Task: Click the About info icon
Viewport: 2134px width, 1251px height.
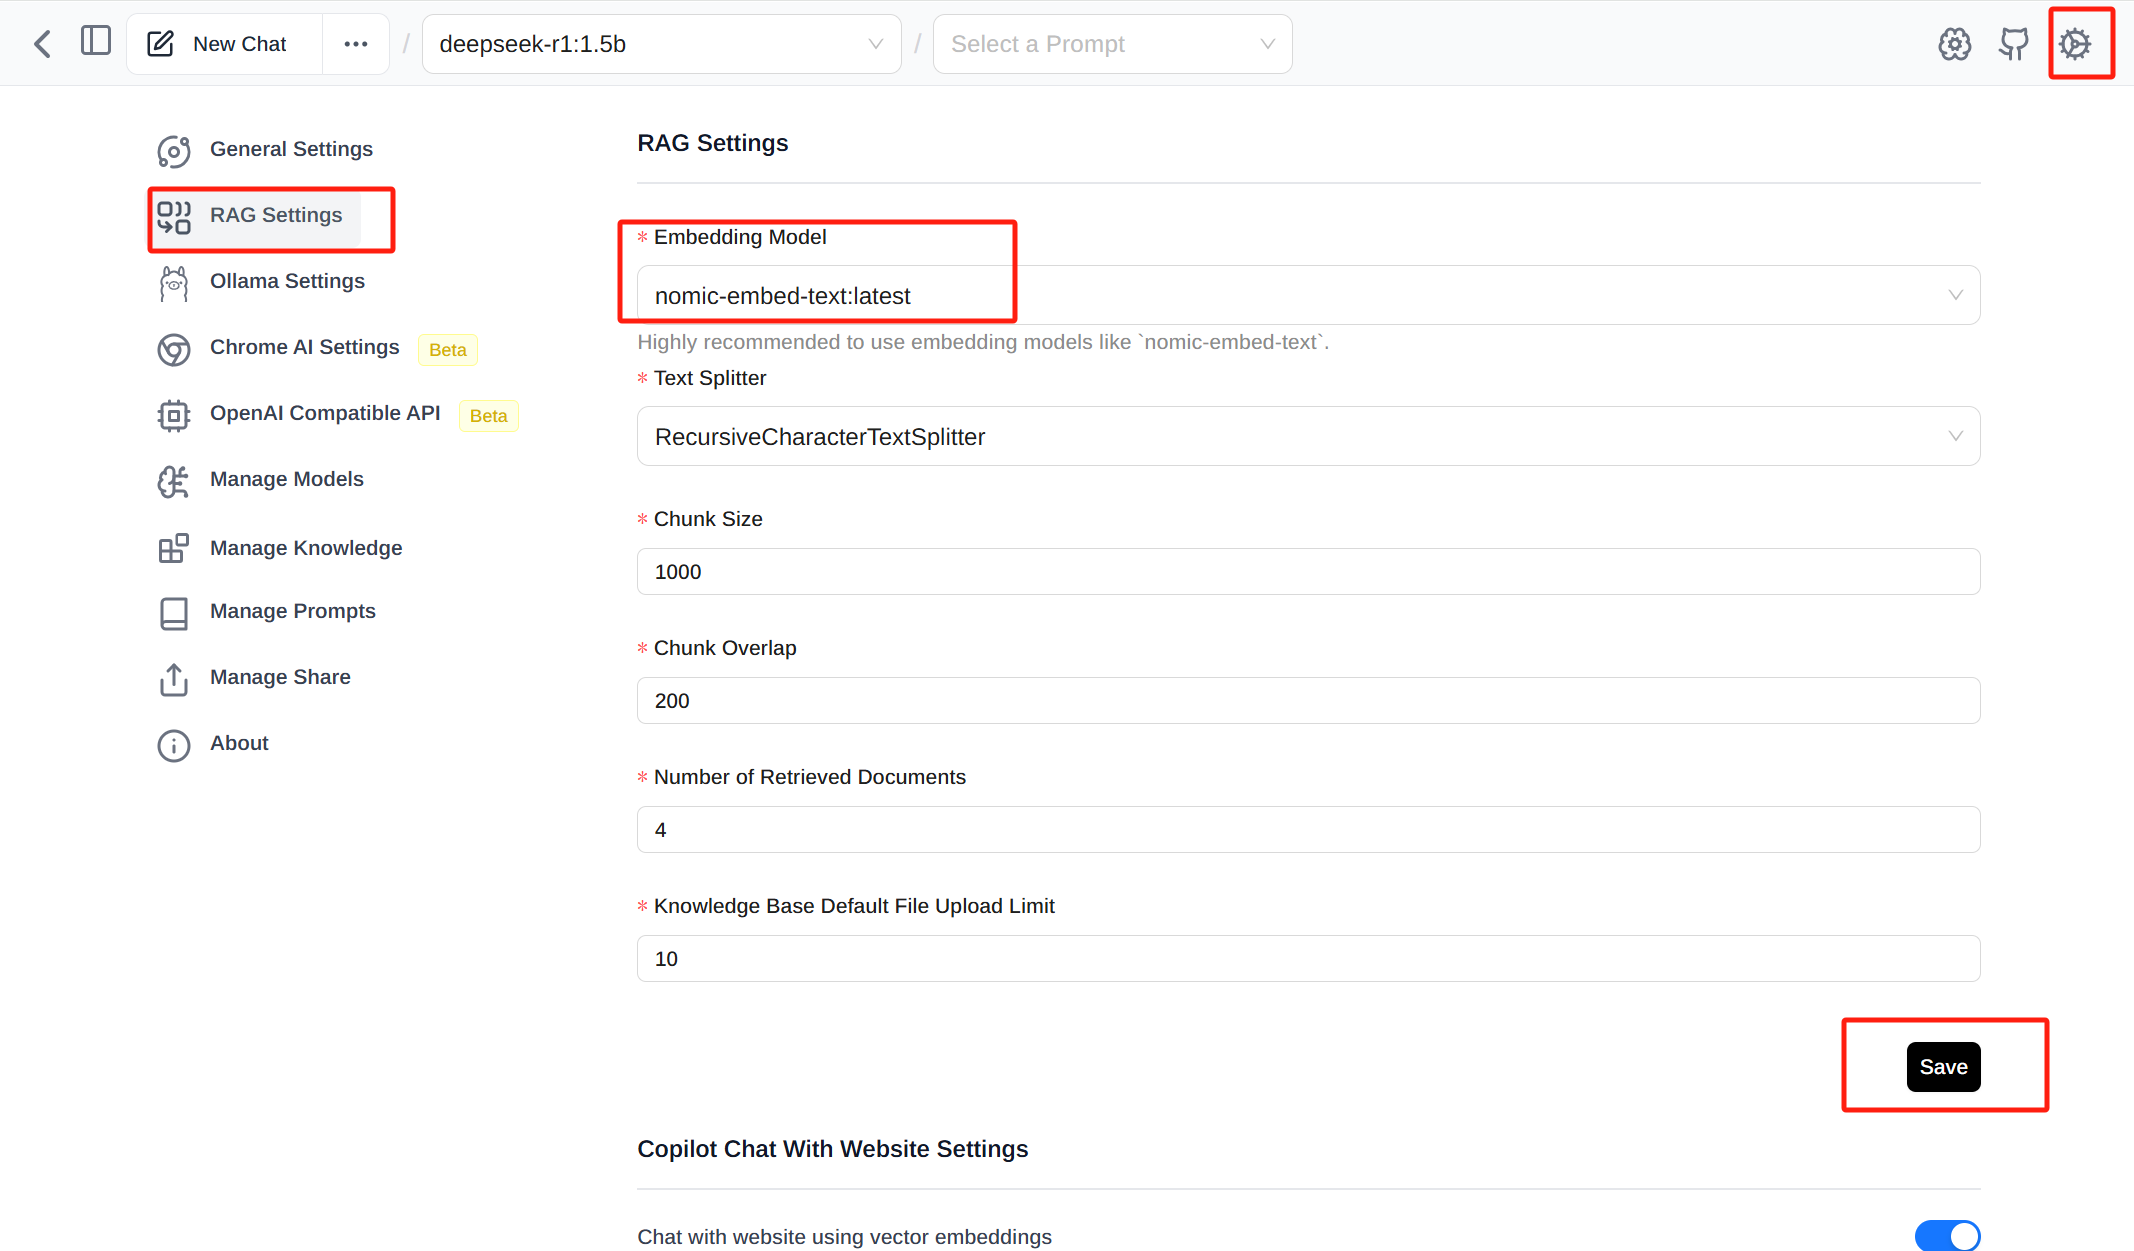Action: coord(174,745)
